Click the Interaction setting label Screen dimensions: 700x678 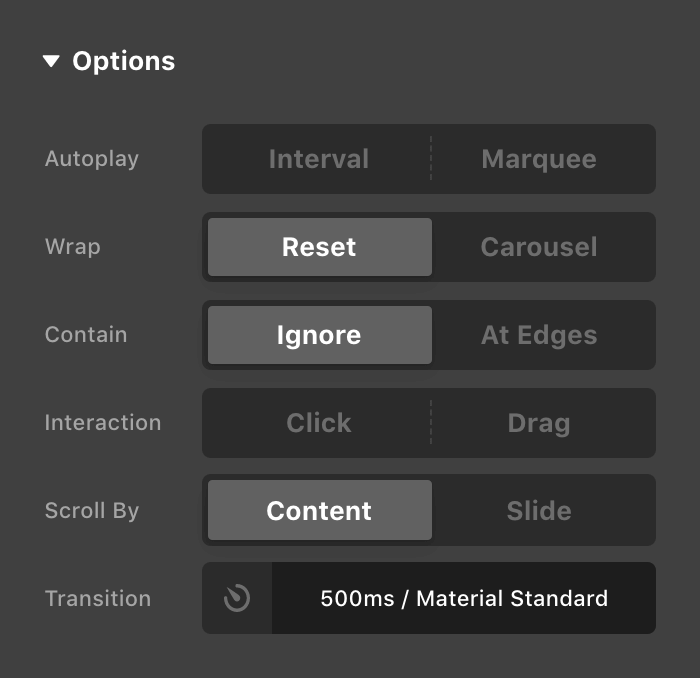(x=103, y=423)
